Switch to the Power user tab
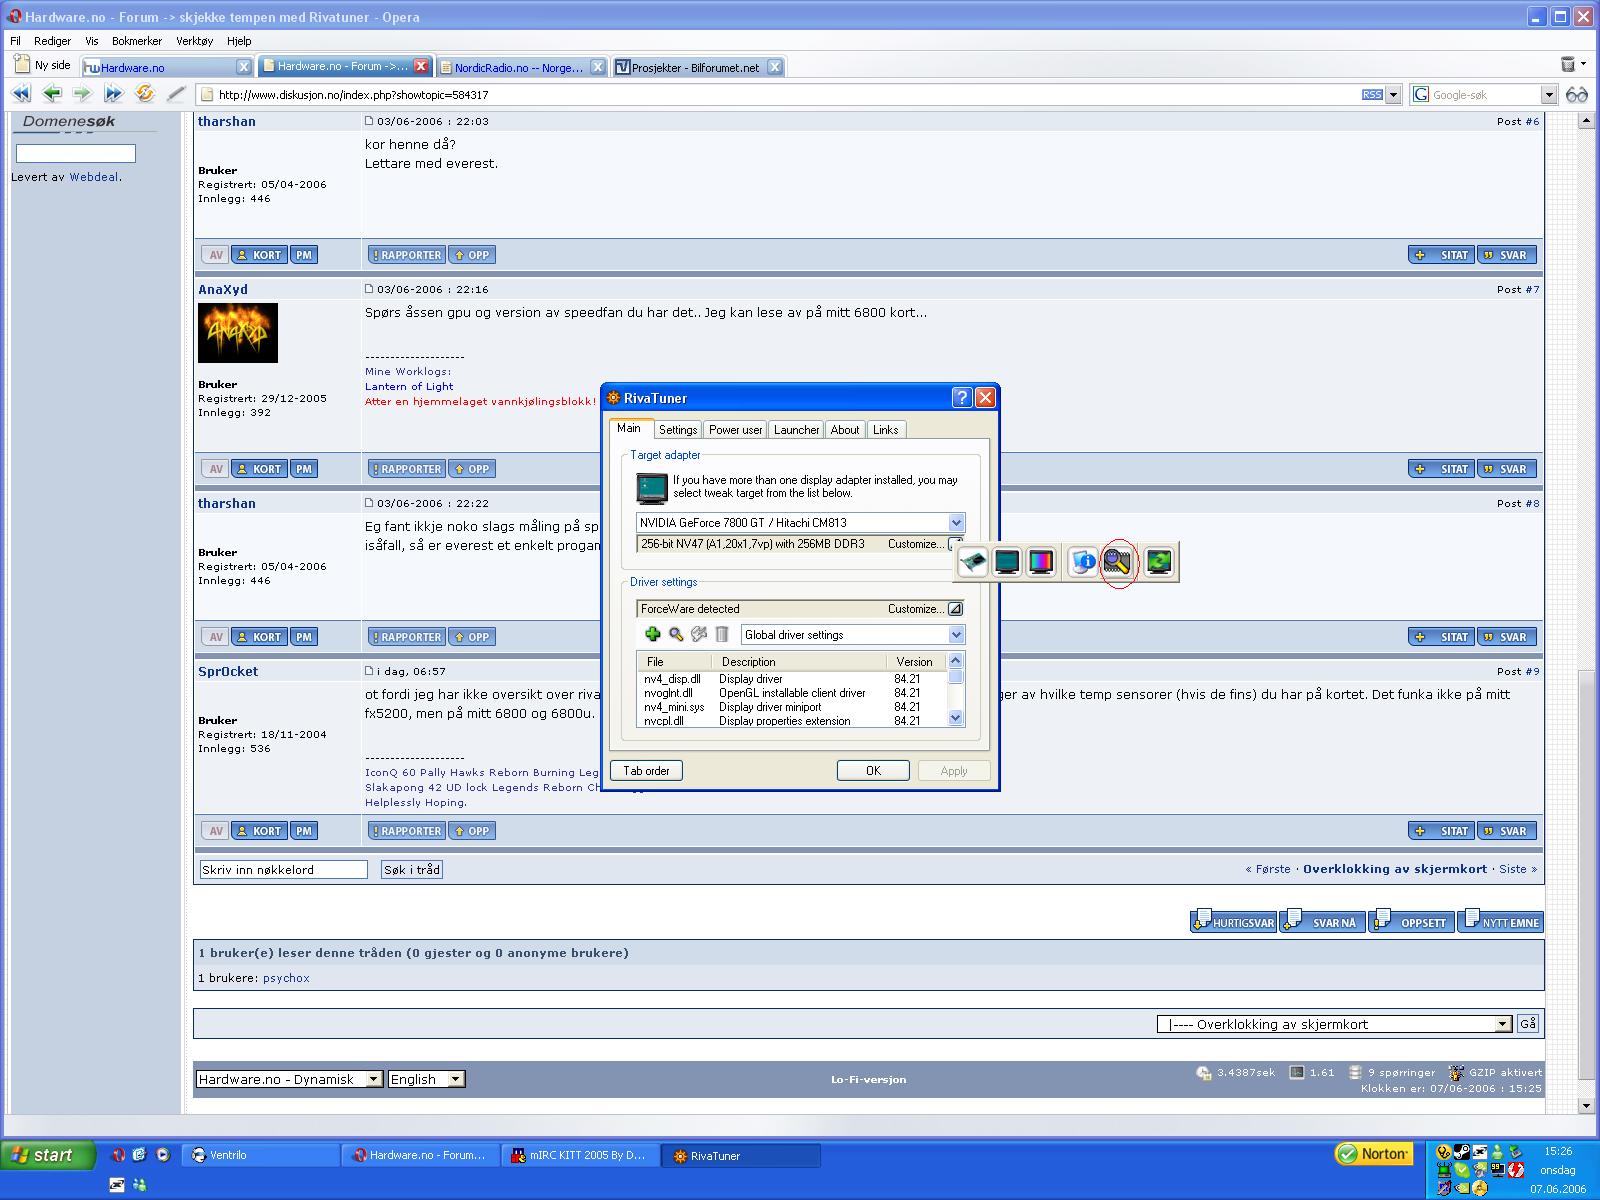The height and width of the screenshot is (1200, 1600). point(735,430)
